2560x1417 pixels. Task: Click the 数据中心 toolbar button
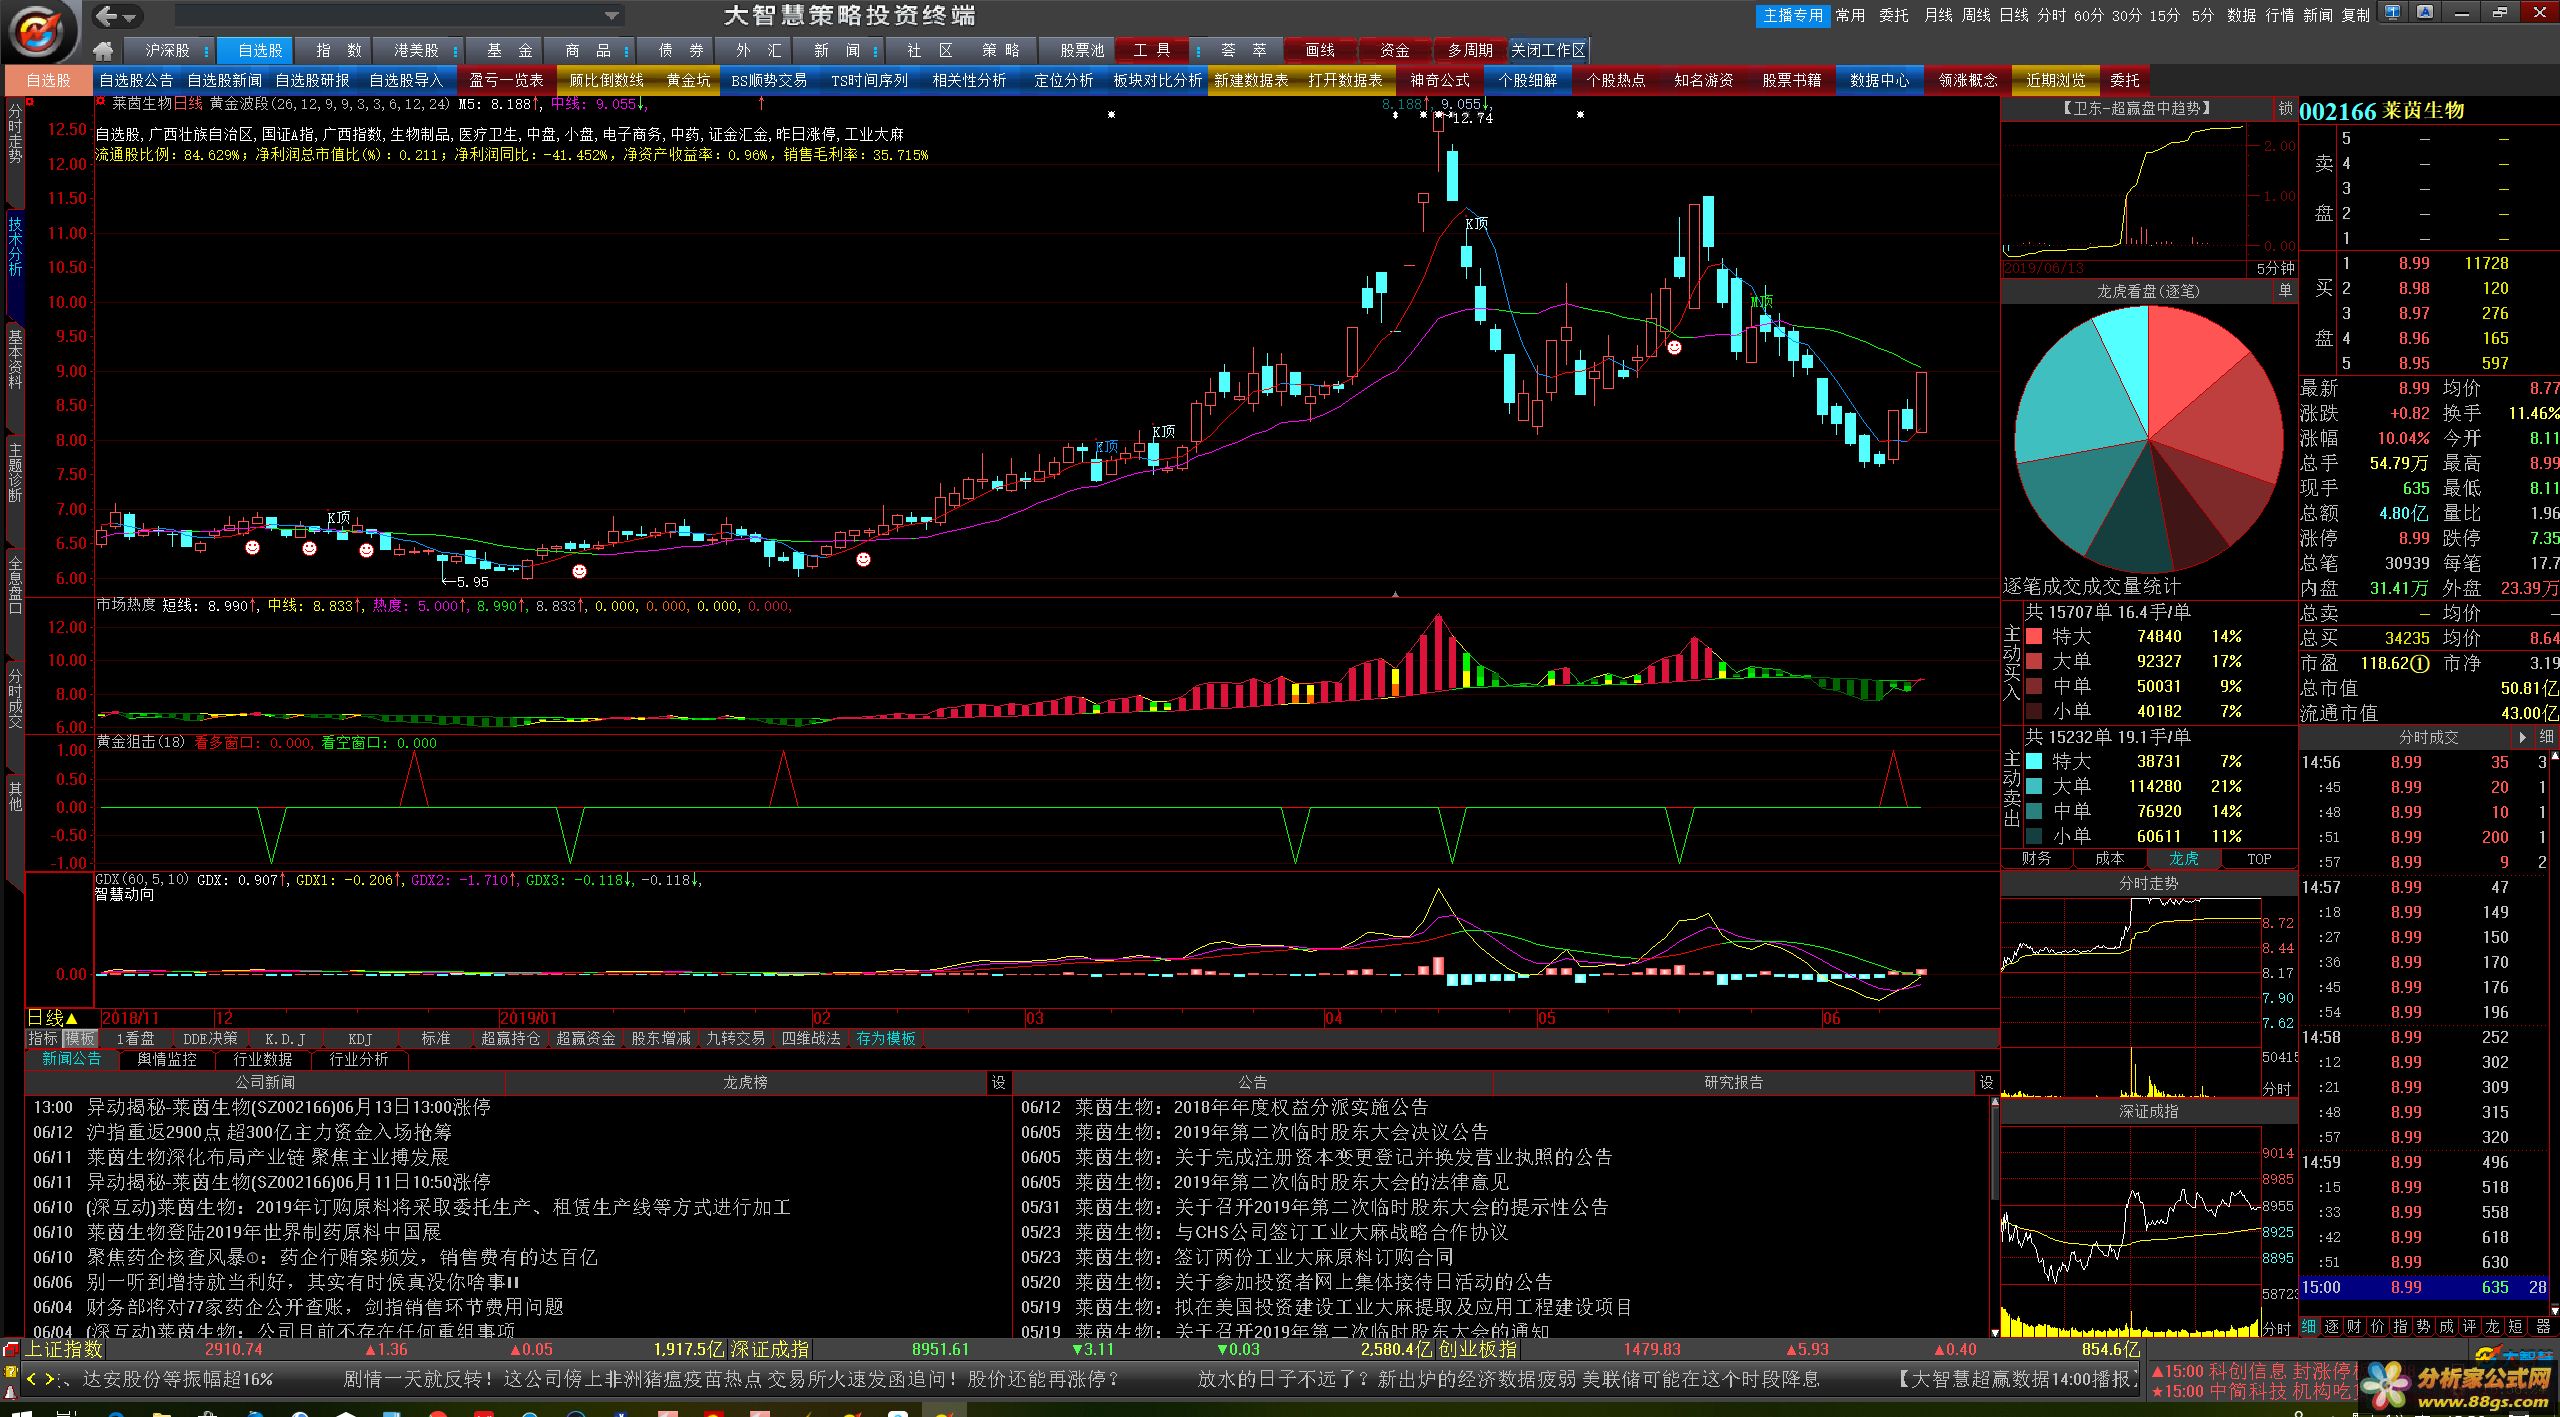[1879, 80]
